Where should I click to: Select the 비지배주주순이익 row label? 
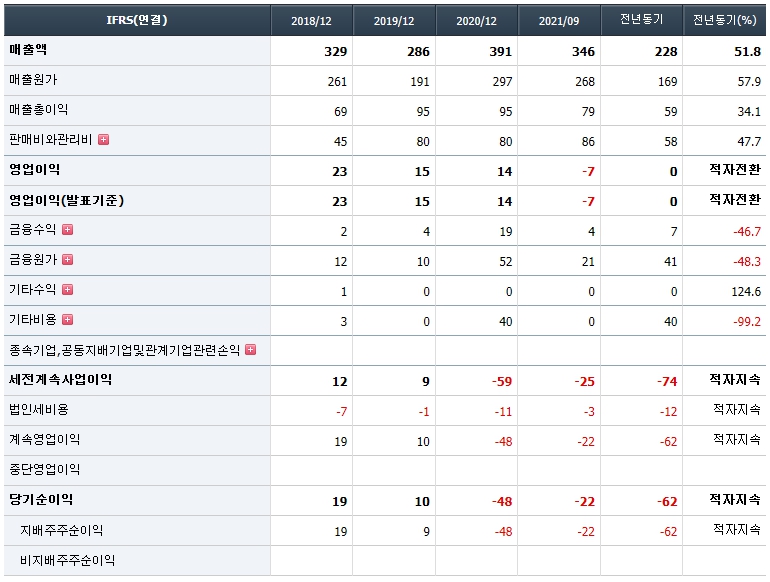click(x=67, y=560)
